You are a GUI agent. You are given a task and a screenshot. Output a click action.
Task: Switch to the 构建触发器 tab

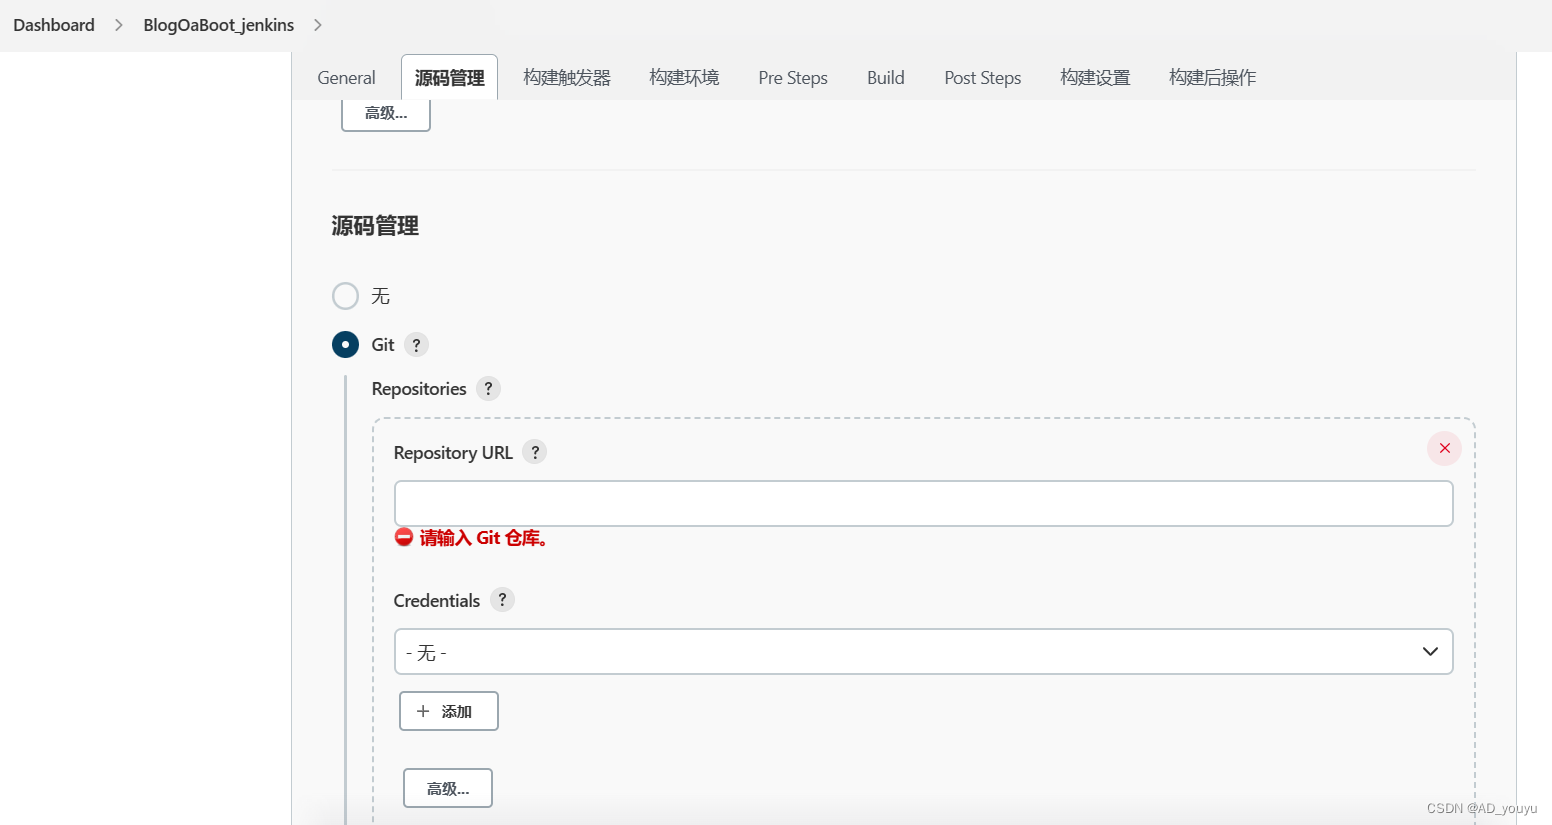click(x=566, y=77)
